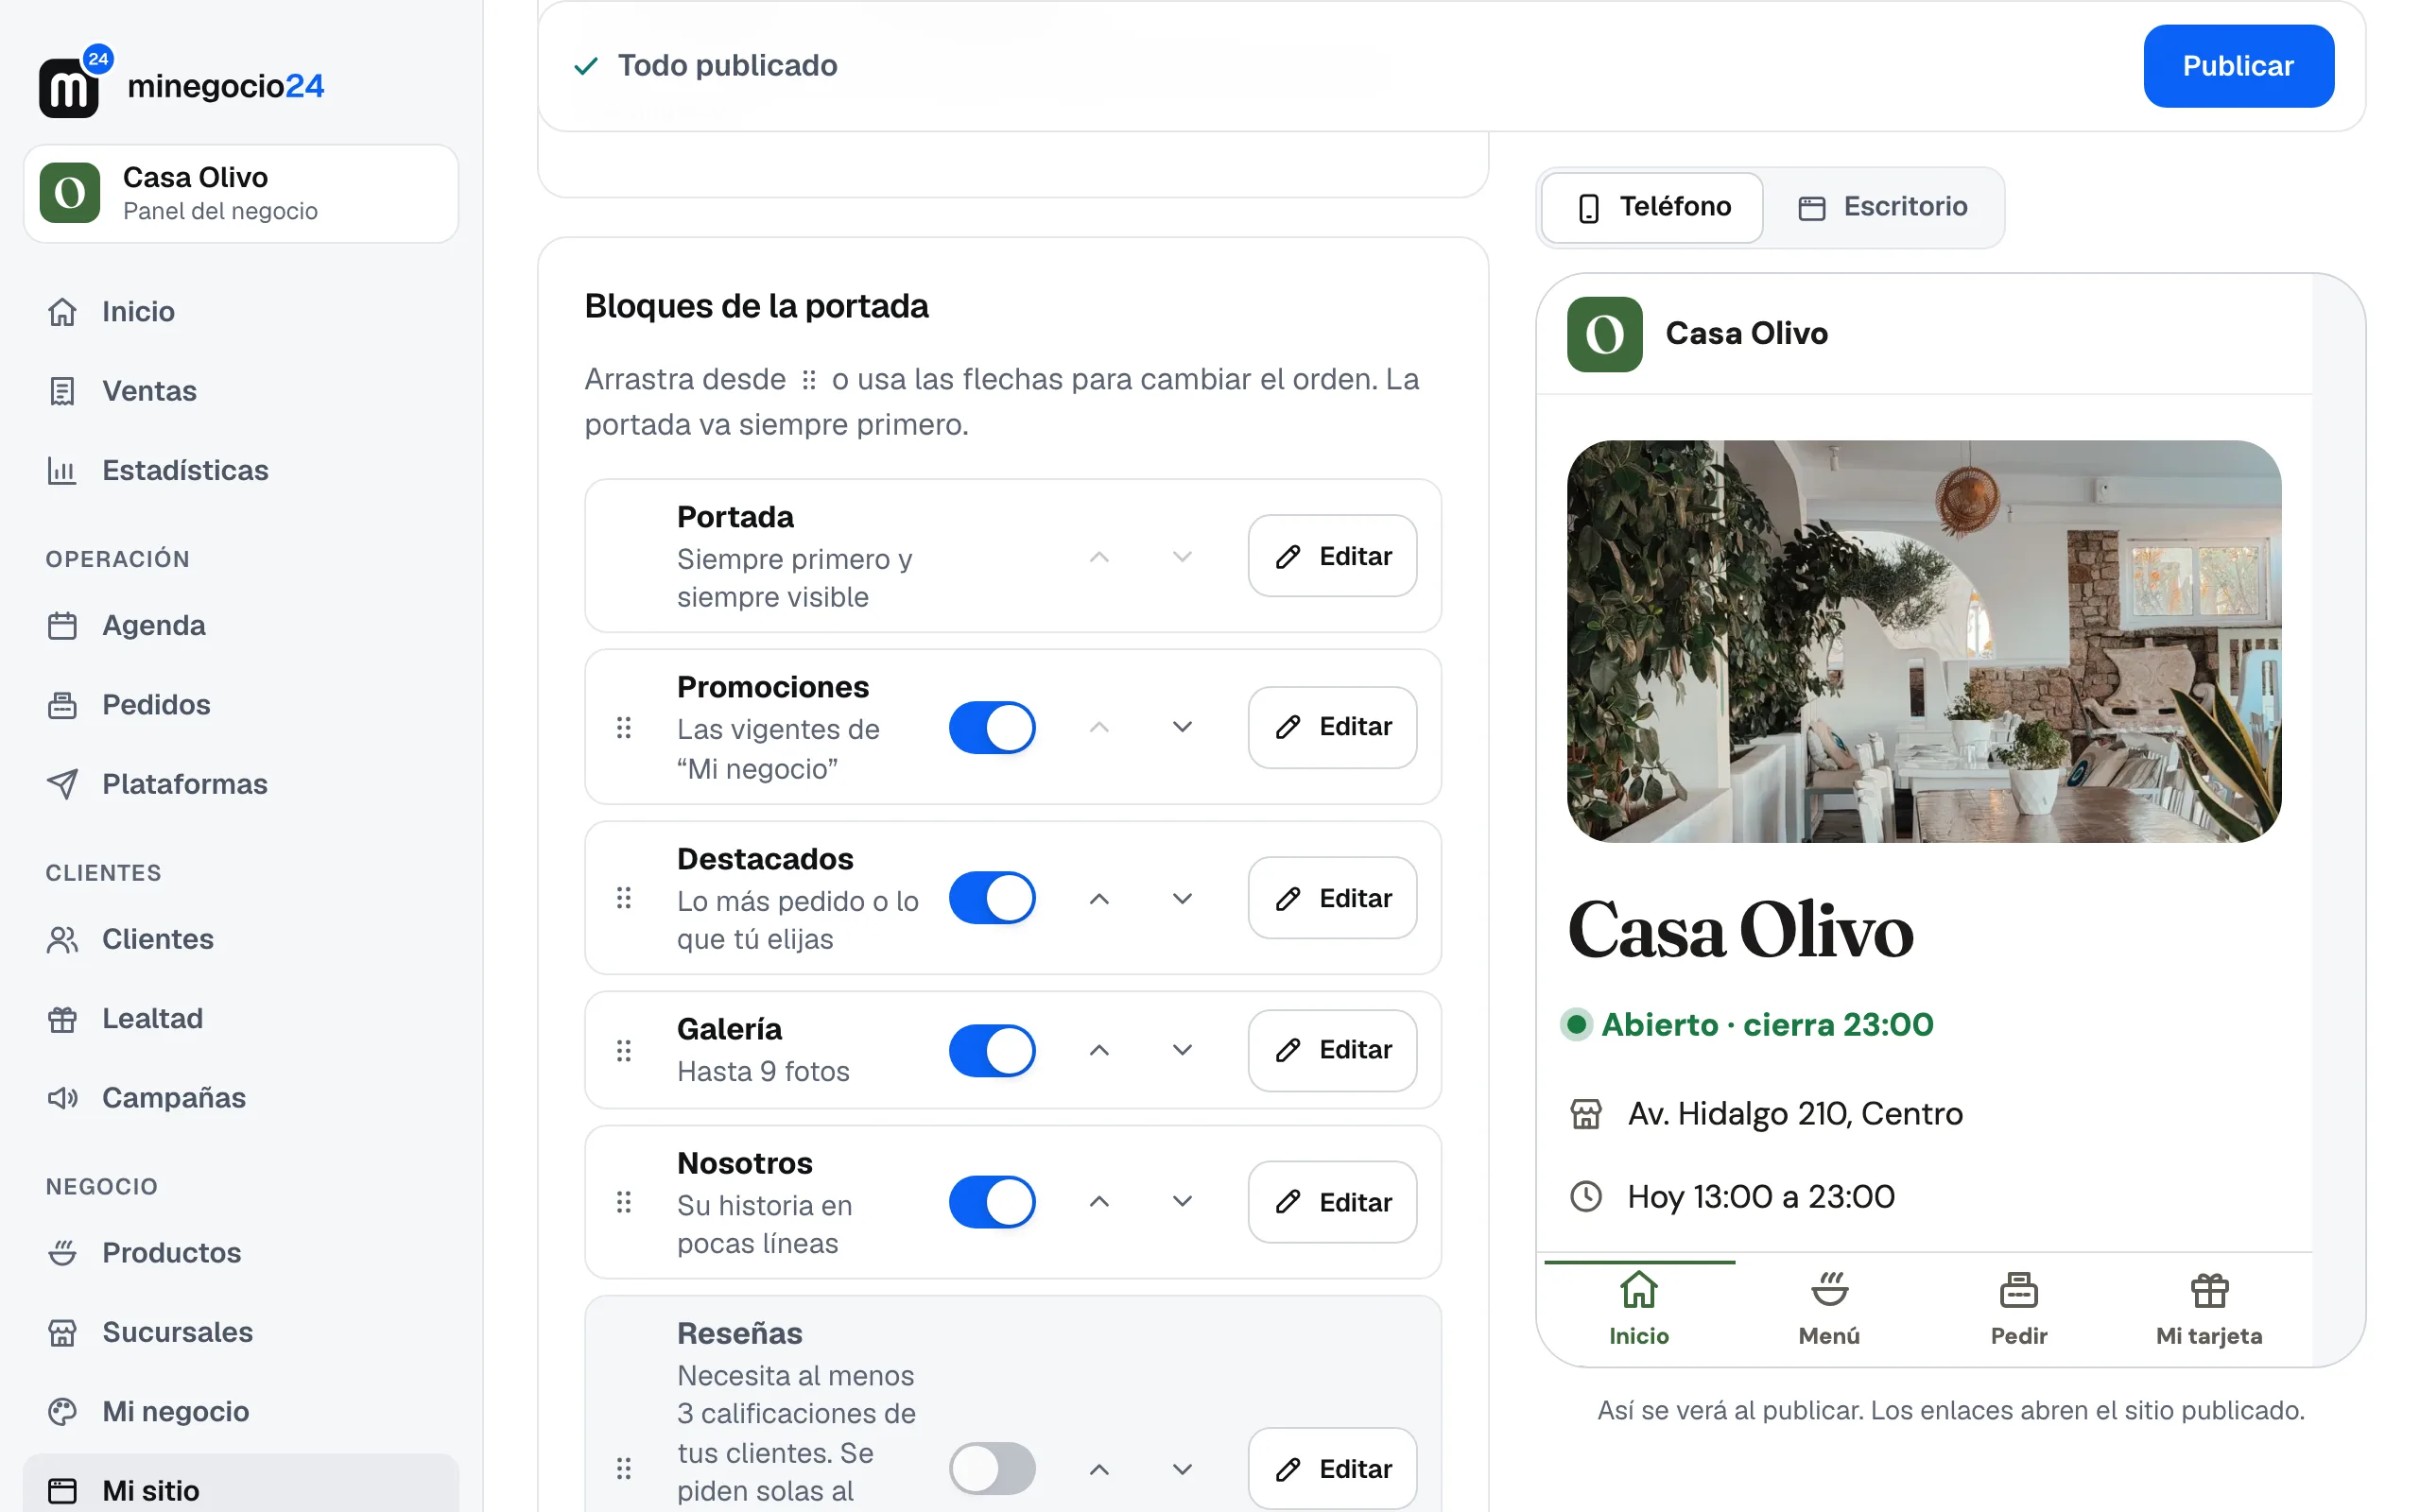Move Nosotros block down with arrow
The image size is (2420, 1512).
[1182, 1201]
